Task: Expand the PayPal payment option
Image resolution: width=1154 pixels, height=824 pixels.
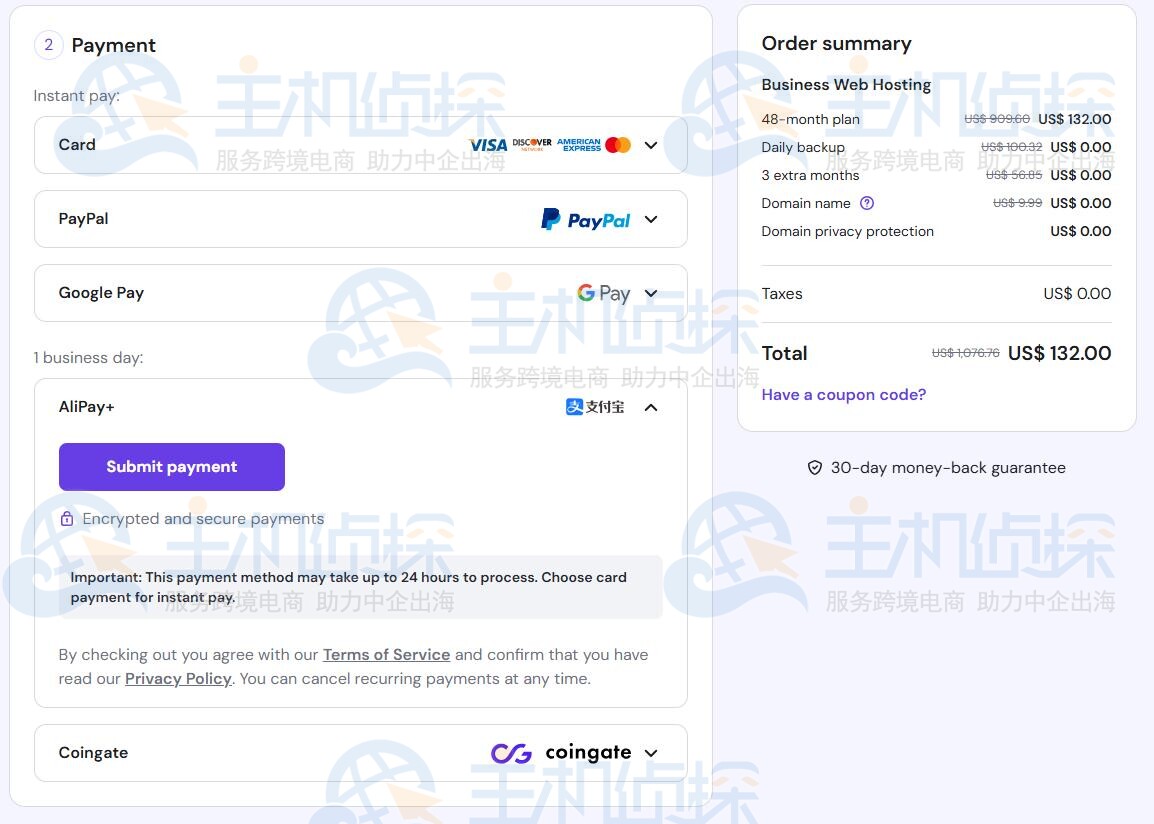Action: click(x=651, y=218)
